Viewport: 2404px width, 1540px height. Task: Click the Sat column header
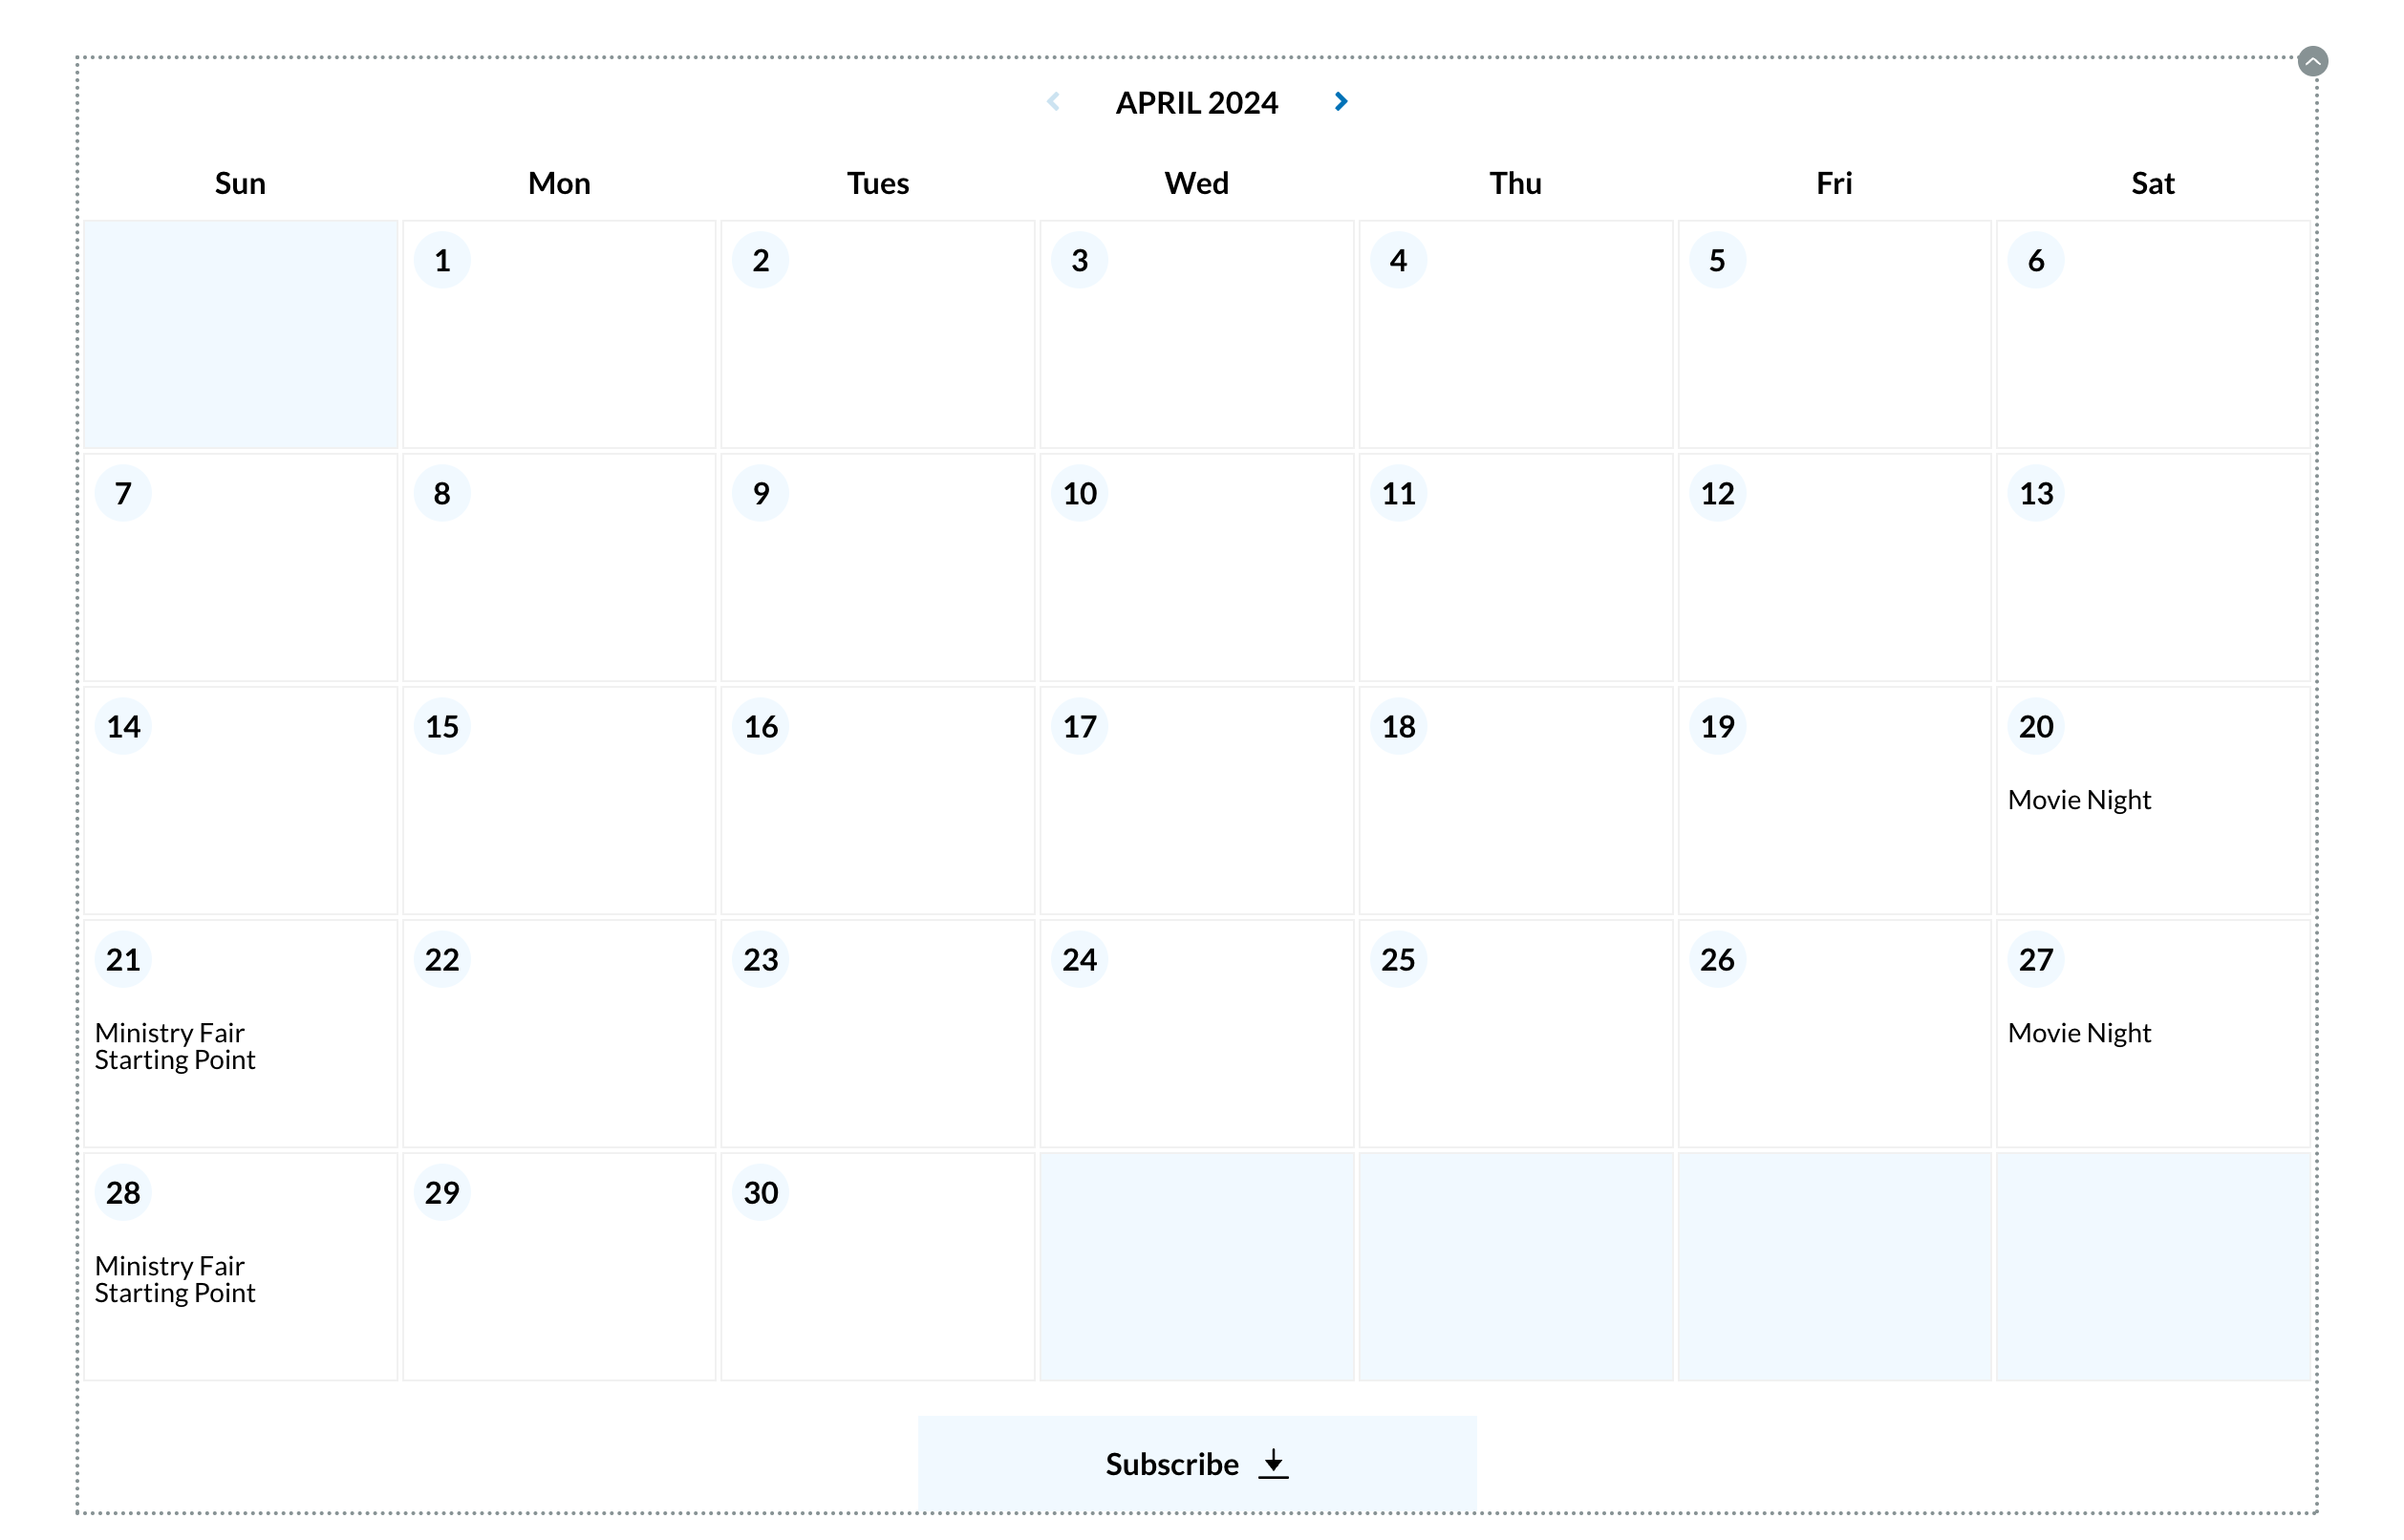pyautogui.click(x=2153, y=182)
